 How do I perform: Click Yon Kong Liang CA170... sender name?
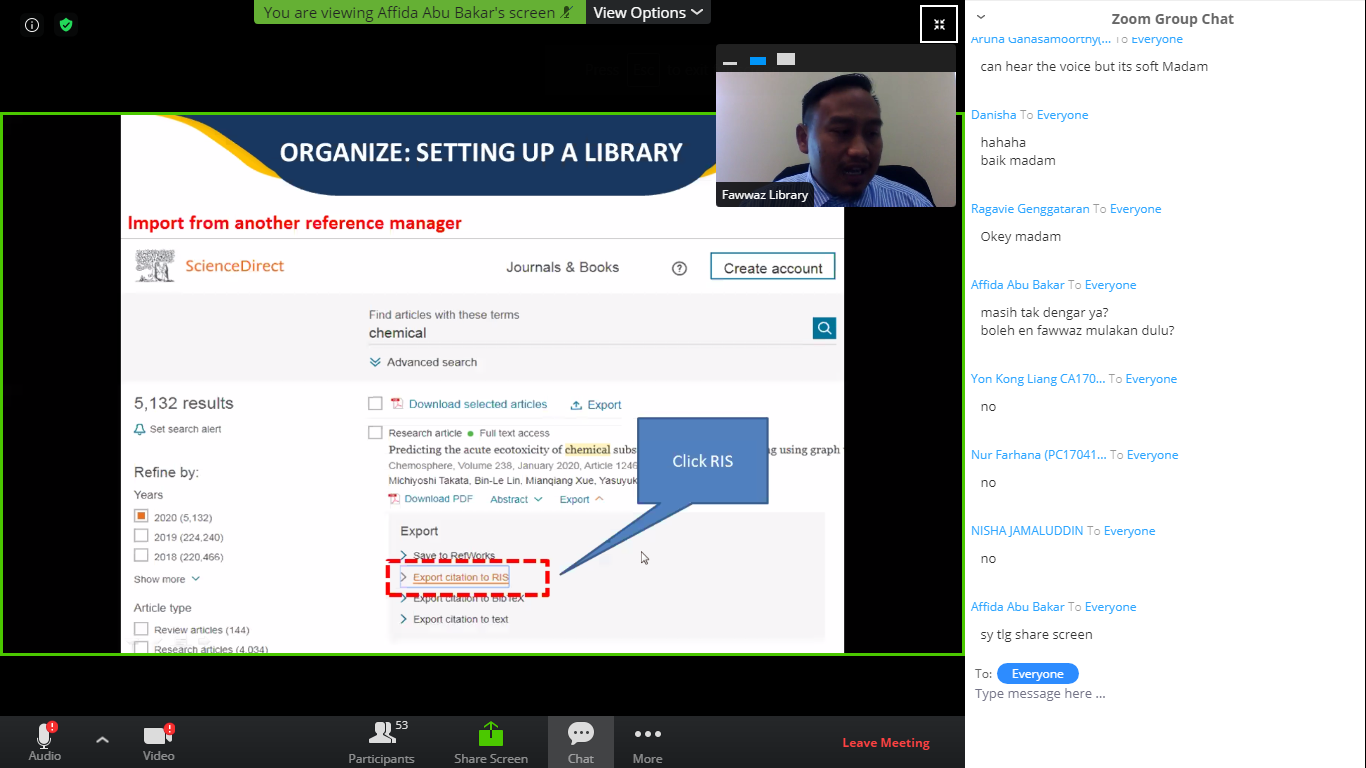tap(1038, 379)
